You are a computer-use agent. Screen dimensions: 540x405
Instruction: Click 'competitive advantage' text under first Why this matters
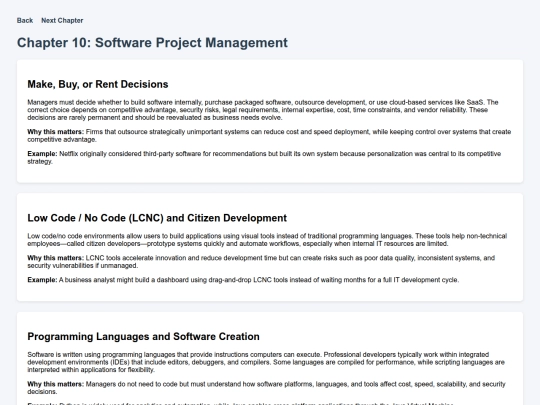coord(62,139)
